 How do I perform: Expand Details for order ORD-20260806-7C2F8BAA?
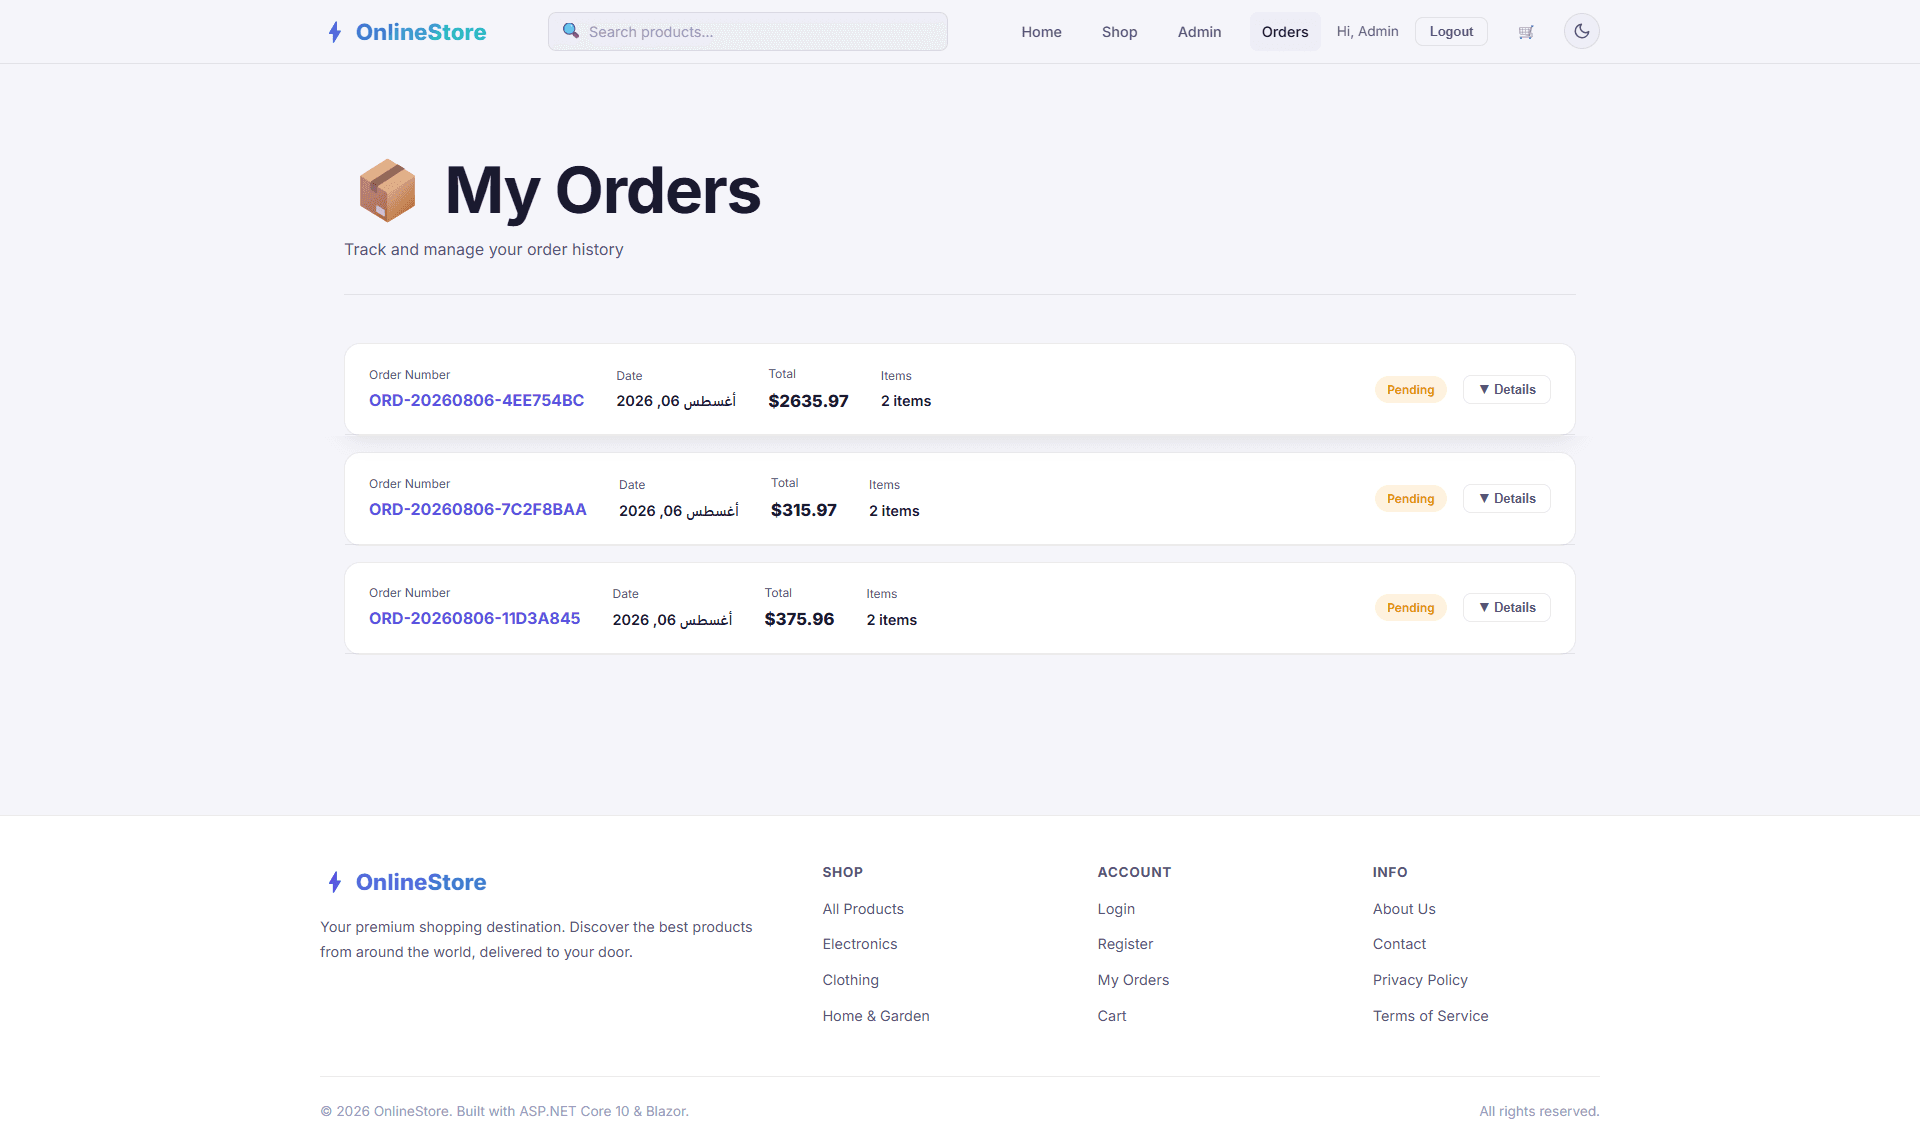(1506, 498)
